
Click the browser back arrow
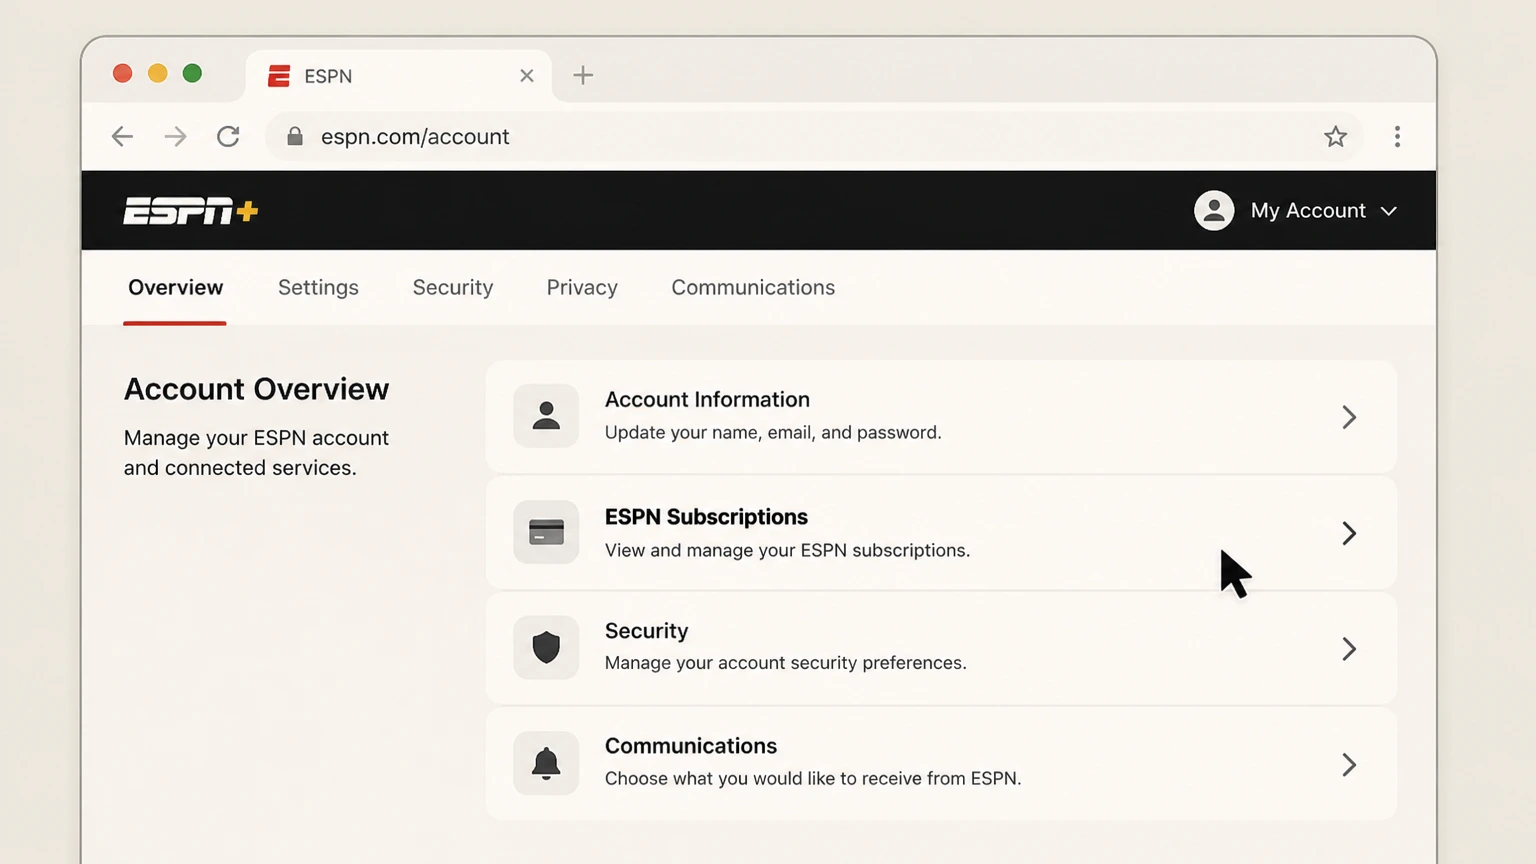tap(122, 137)
